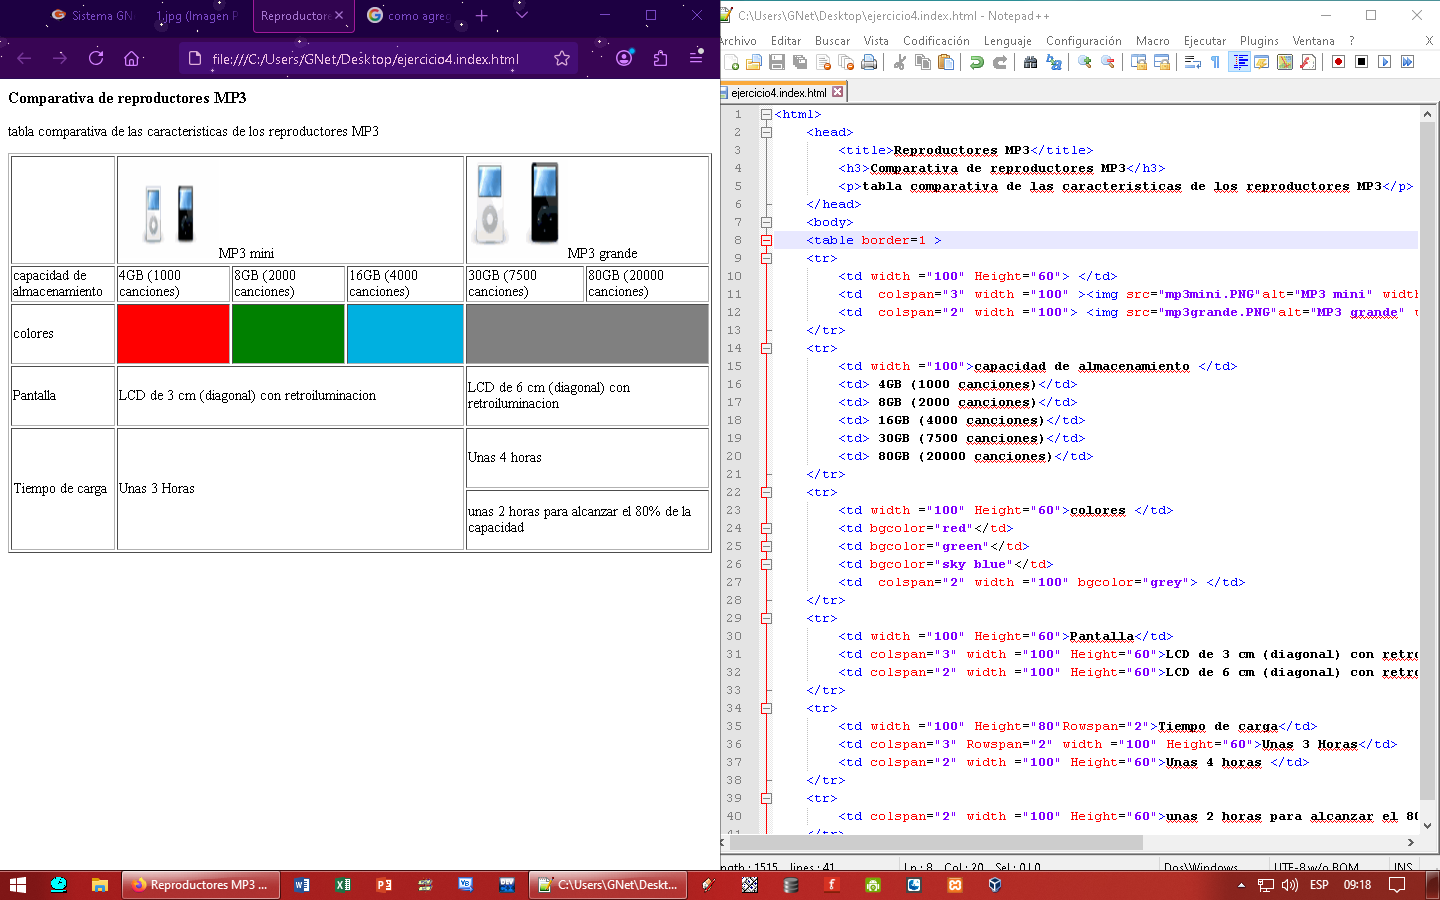Click the Undo arrow in Notepad++ toolbar
Viewport: 1440px width, 900px height.
[x=976, y=62]
